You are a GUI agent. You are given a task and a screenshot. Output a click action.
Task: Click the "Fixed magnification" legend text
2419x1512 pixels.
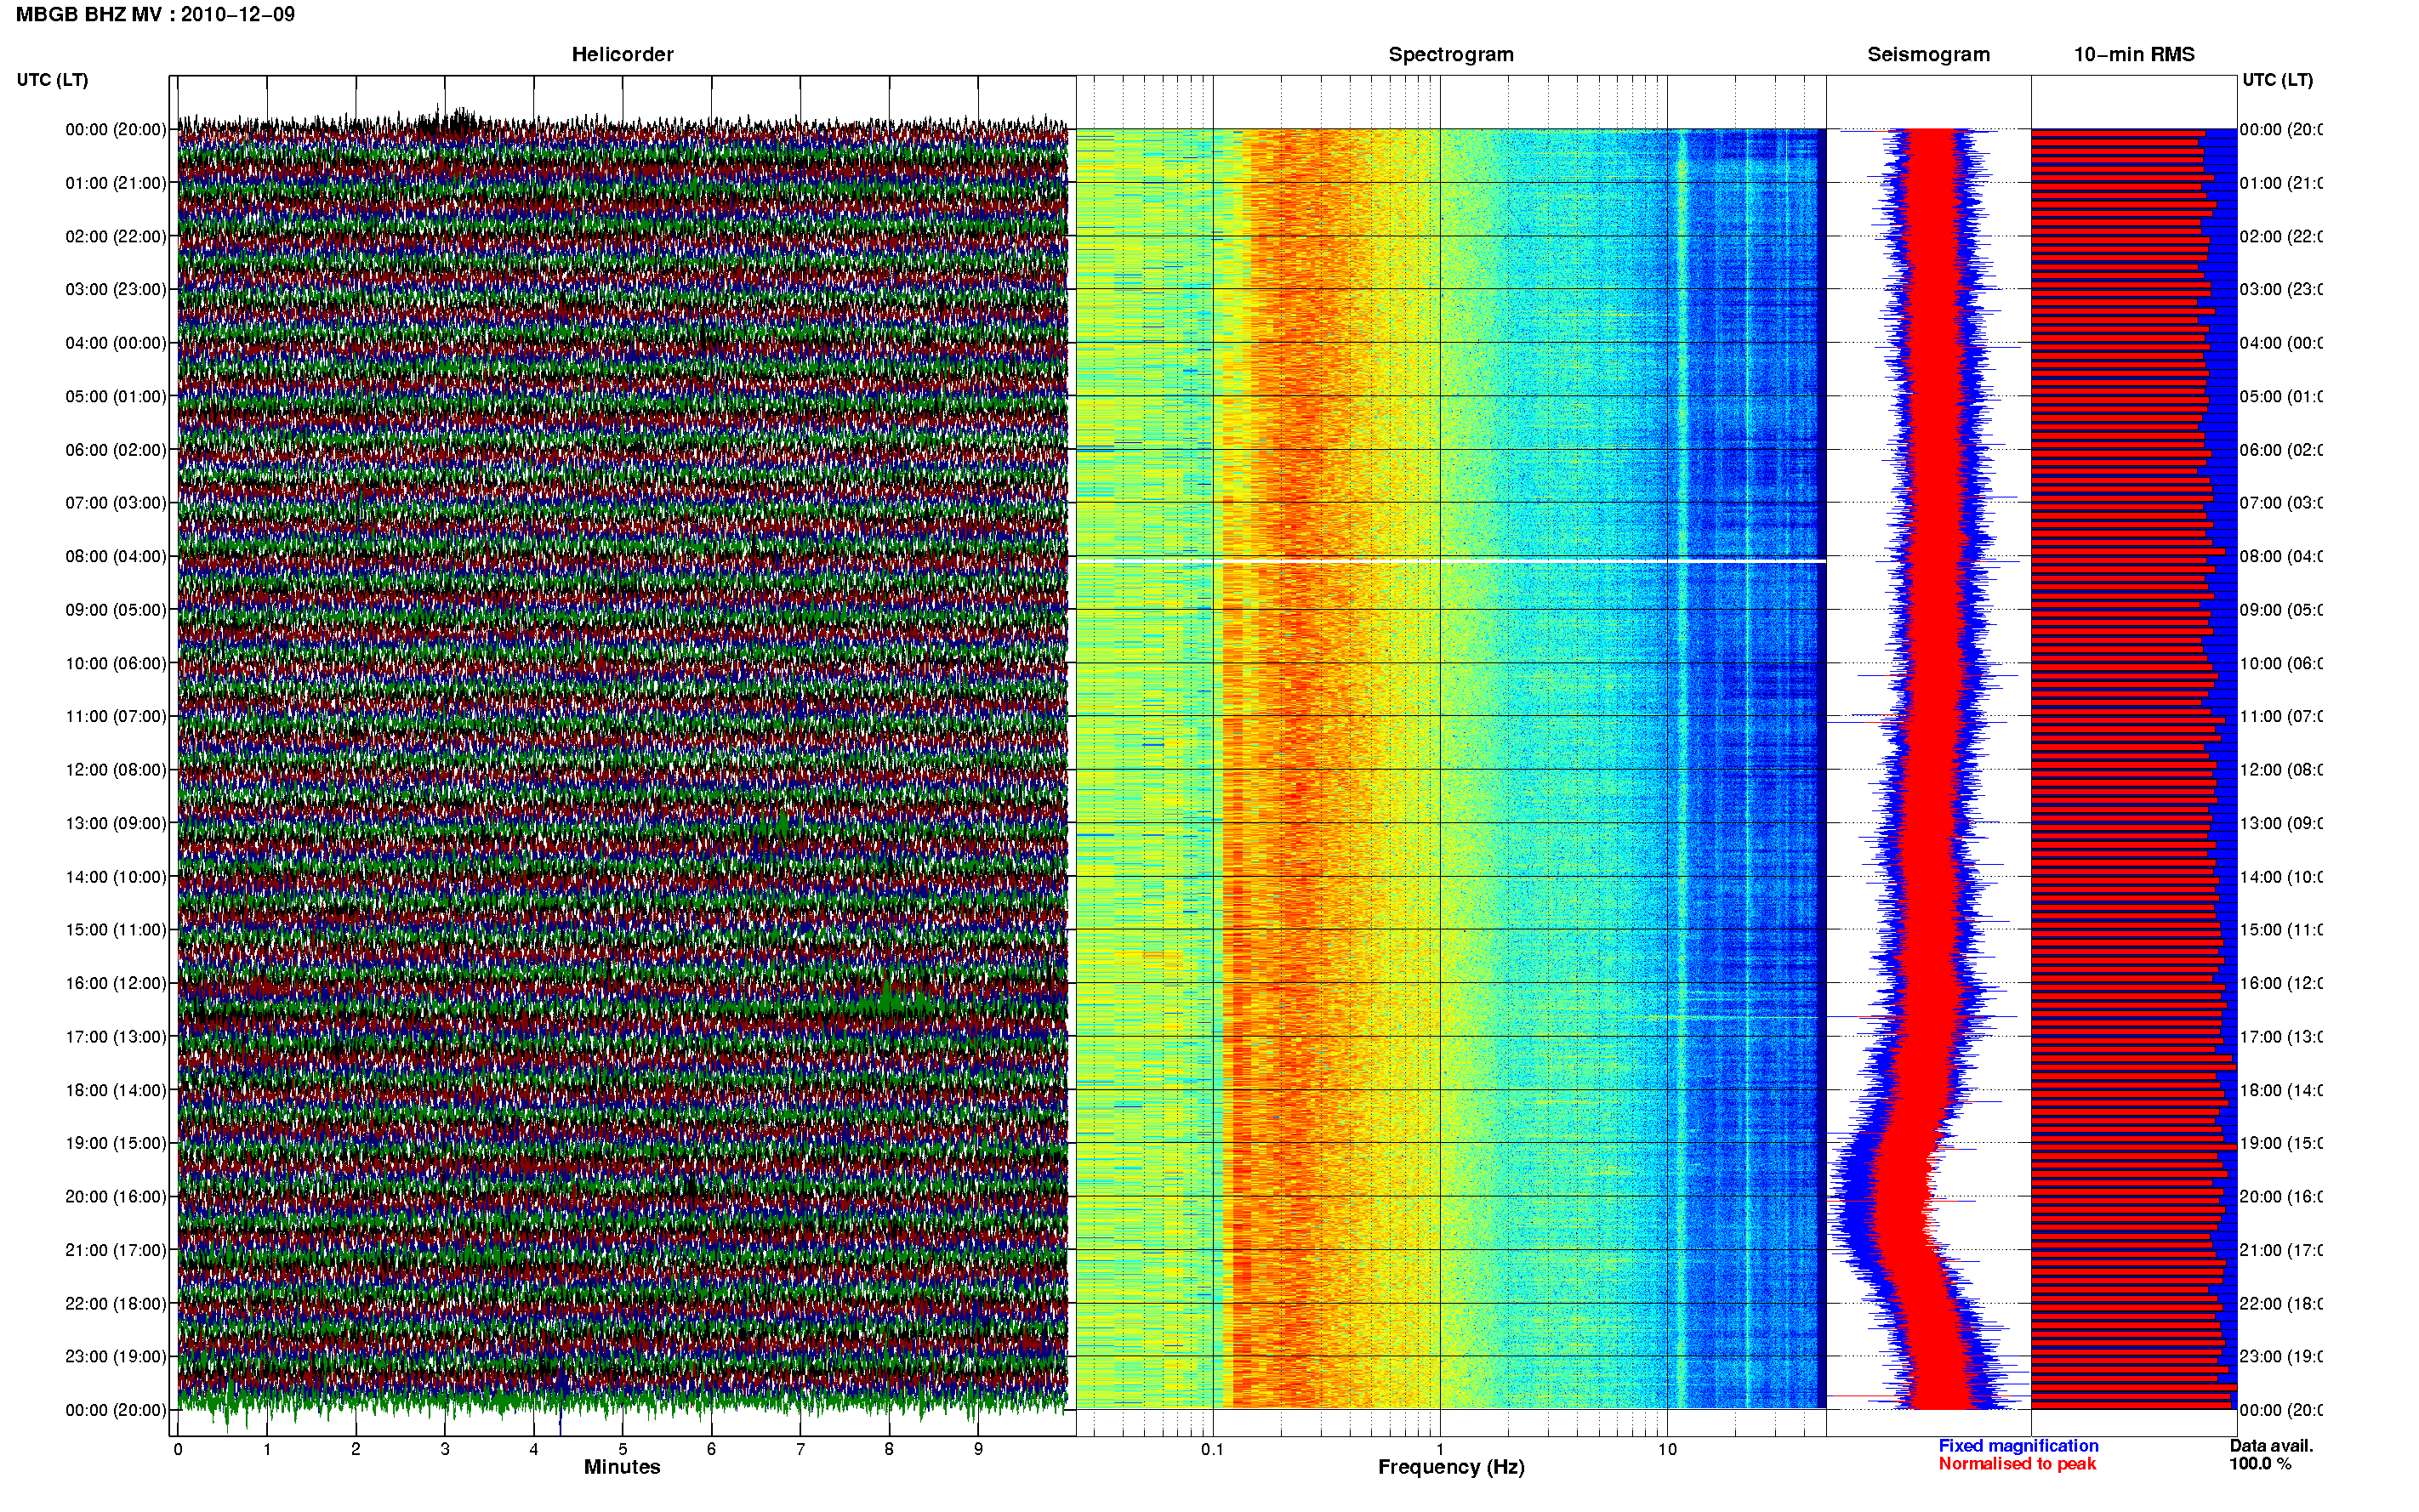point(2018,1446)
